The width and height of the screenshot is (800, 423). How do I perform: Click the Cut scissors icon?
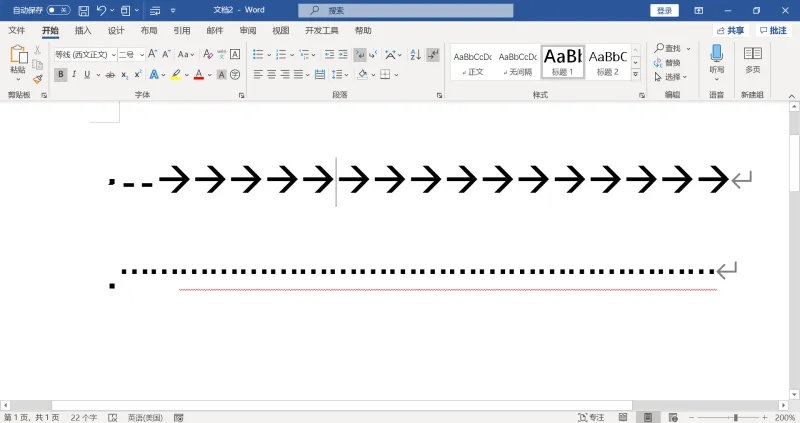coord(37,51)
